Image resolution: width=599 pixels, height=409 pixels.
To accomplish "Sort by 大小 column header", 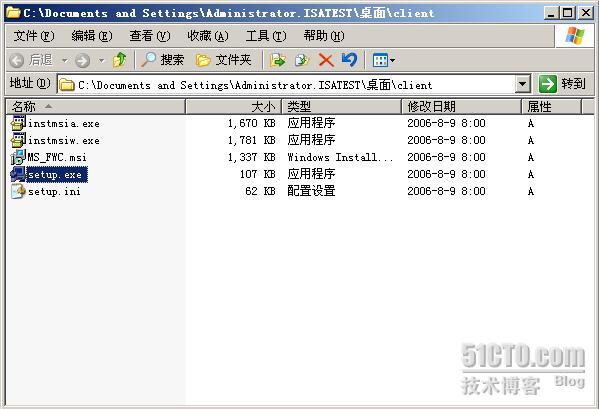I will 233,107.
